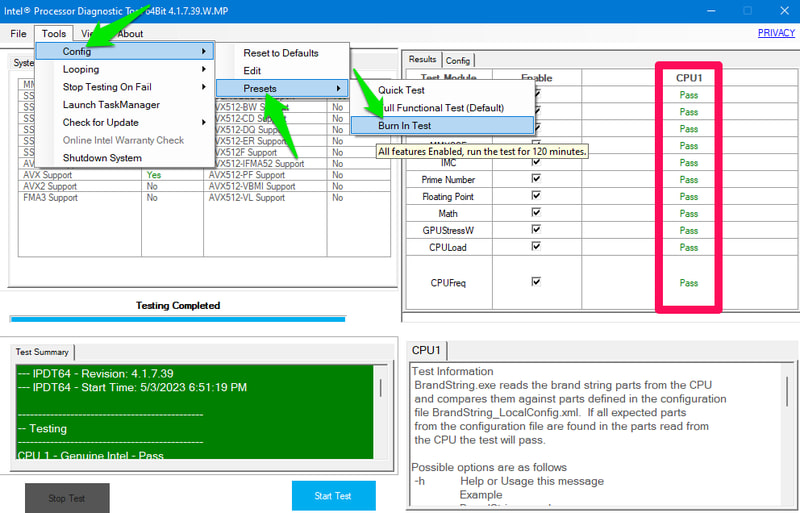
Task: Click the Testing Completed progress bar
Action: coord(177,319)
